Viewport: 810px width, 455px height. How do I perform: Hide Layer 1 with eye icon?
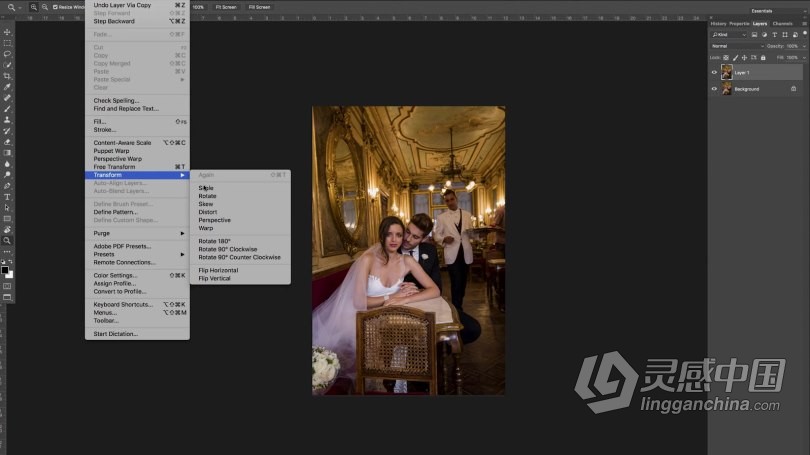click(x=714, y=72)
